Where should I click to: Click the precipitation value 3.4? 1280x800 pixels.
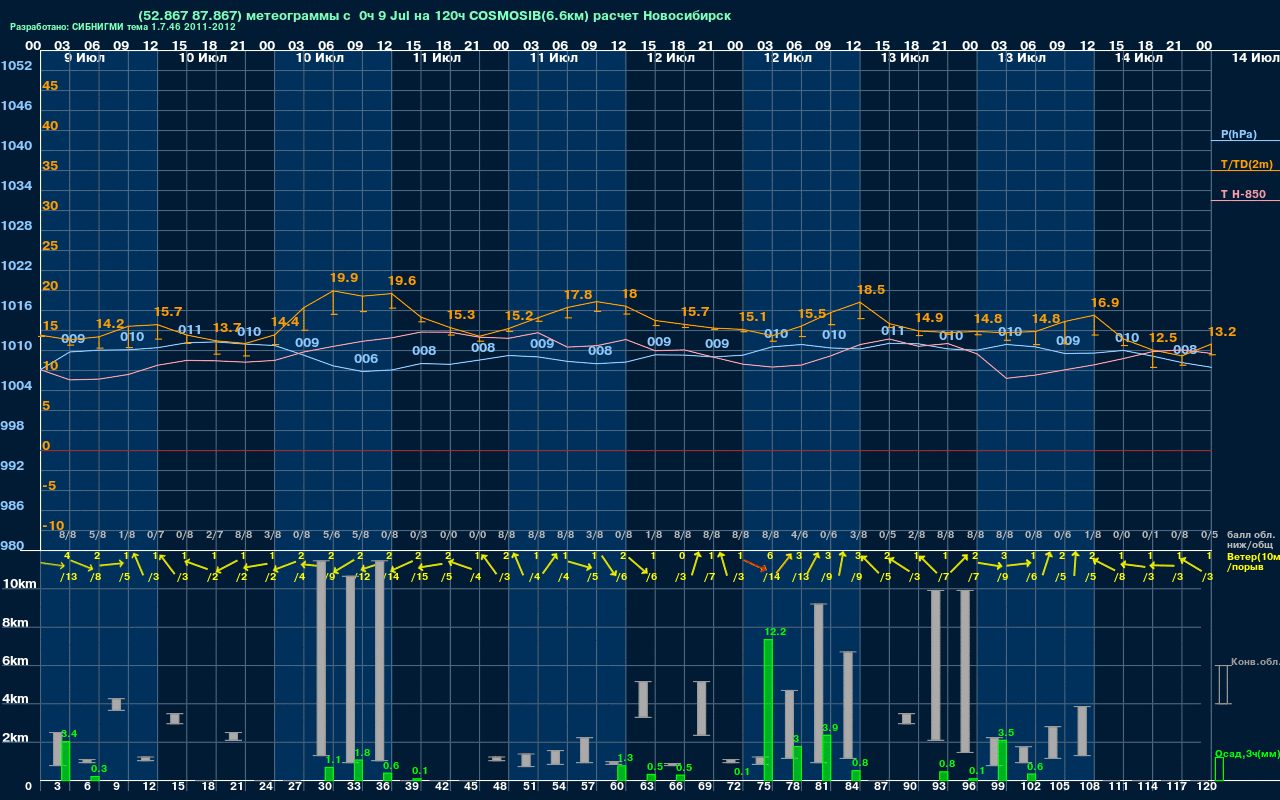[x=69, y=734]
